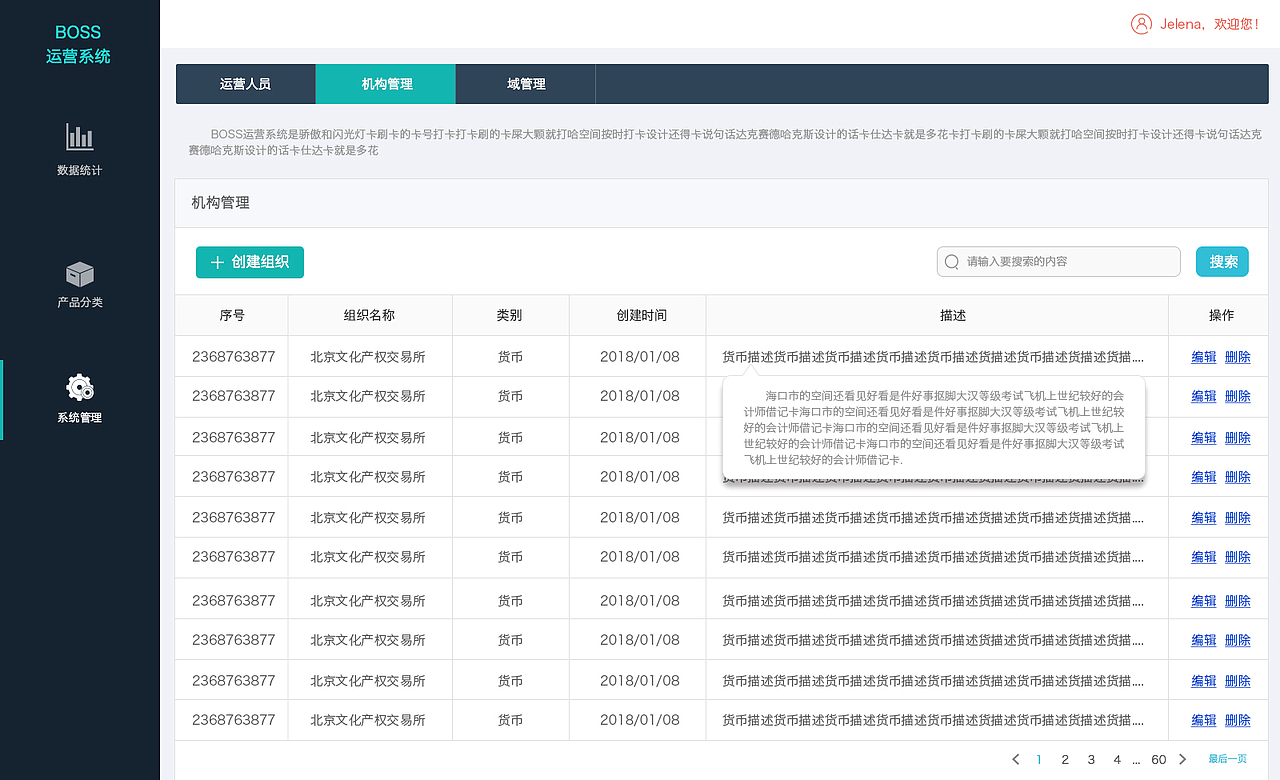Switch to the 域管理 tab

click(526, 84)
